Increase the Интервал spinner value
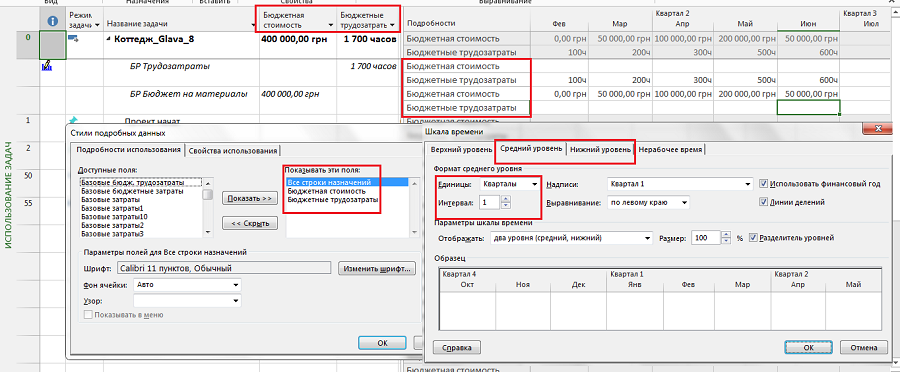The image size is (900, 372). click(506, 199)
